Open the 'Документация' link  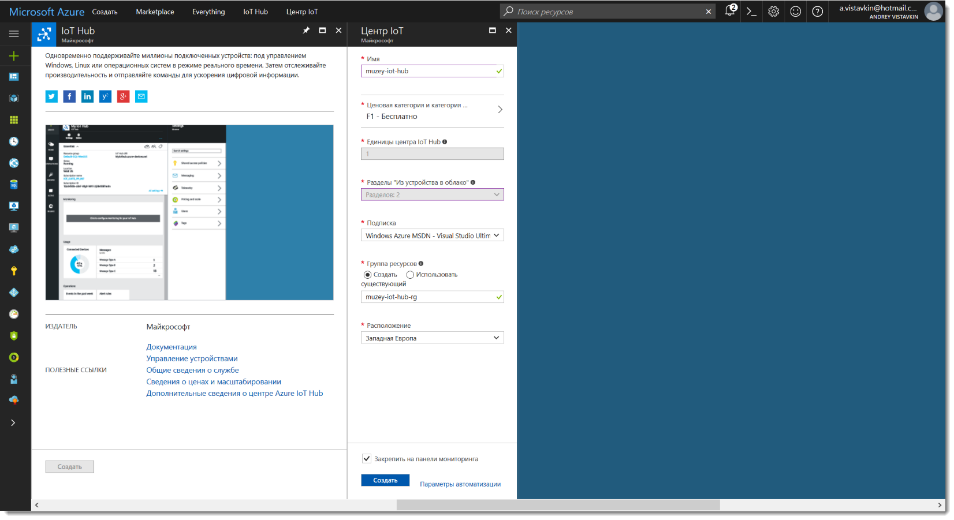tap(172, 347)
